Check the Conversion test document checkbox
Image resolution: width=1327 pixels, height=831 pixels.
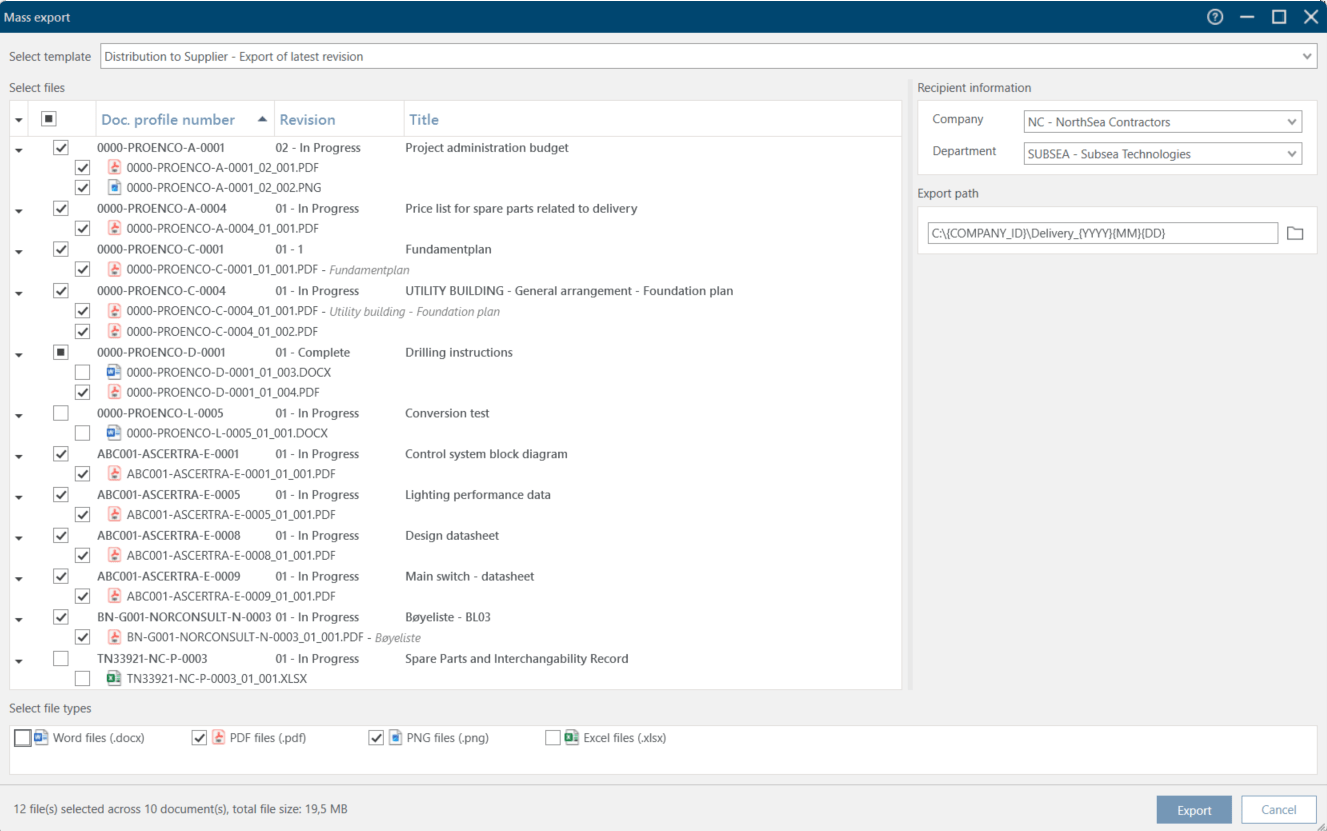coord(61,412)
